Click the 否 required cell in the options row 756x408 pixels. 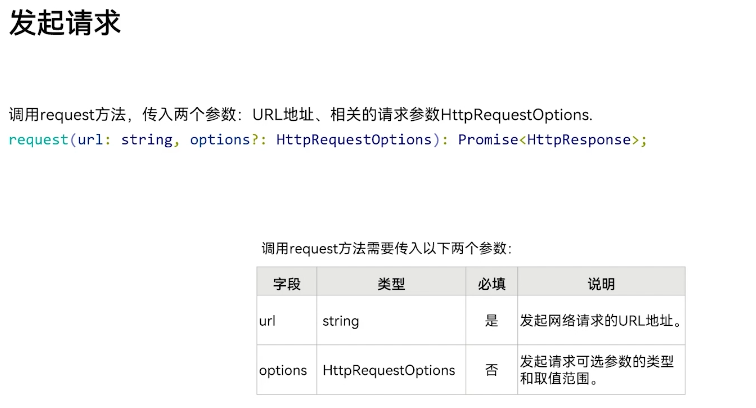click(x=491, y=370)
